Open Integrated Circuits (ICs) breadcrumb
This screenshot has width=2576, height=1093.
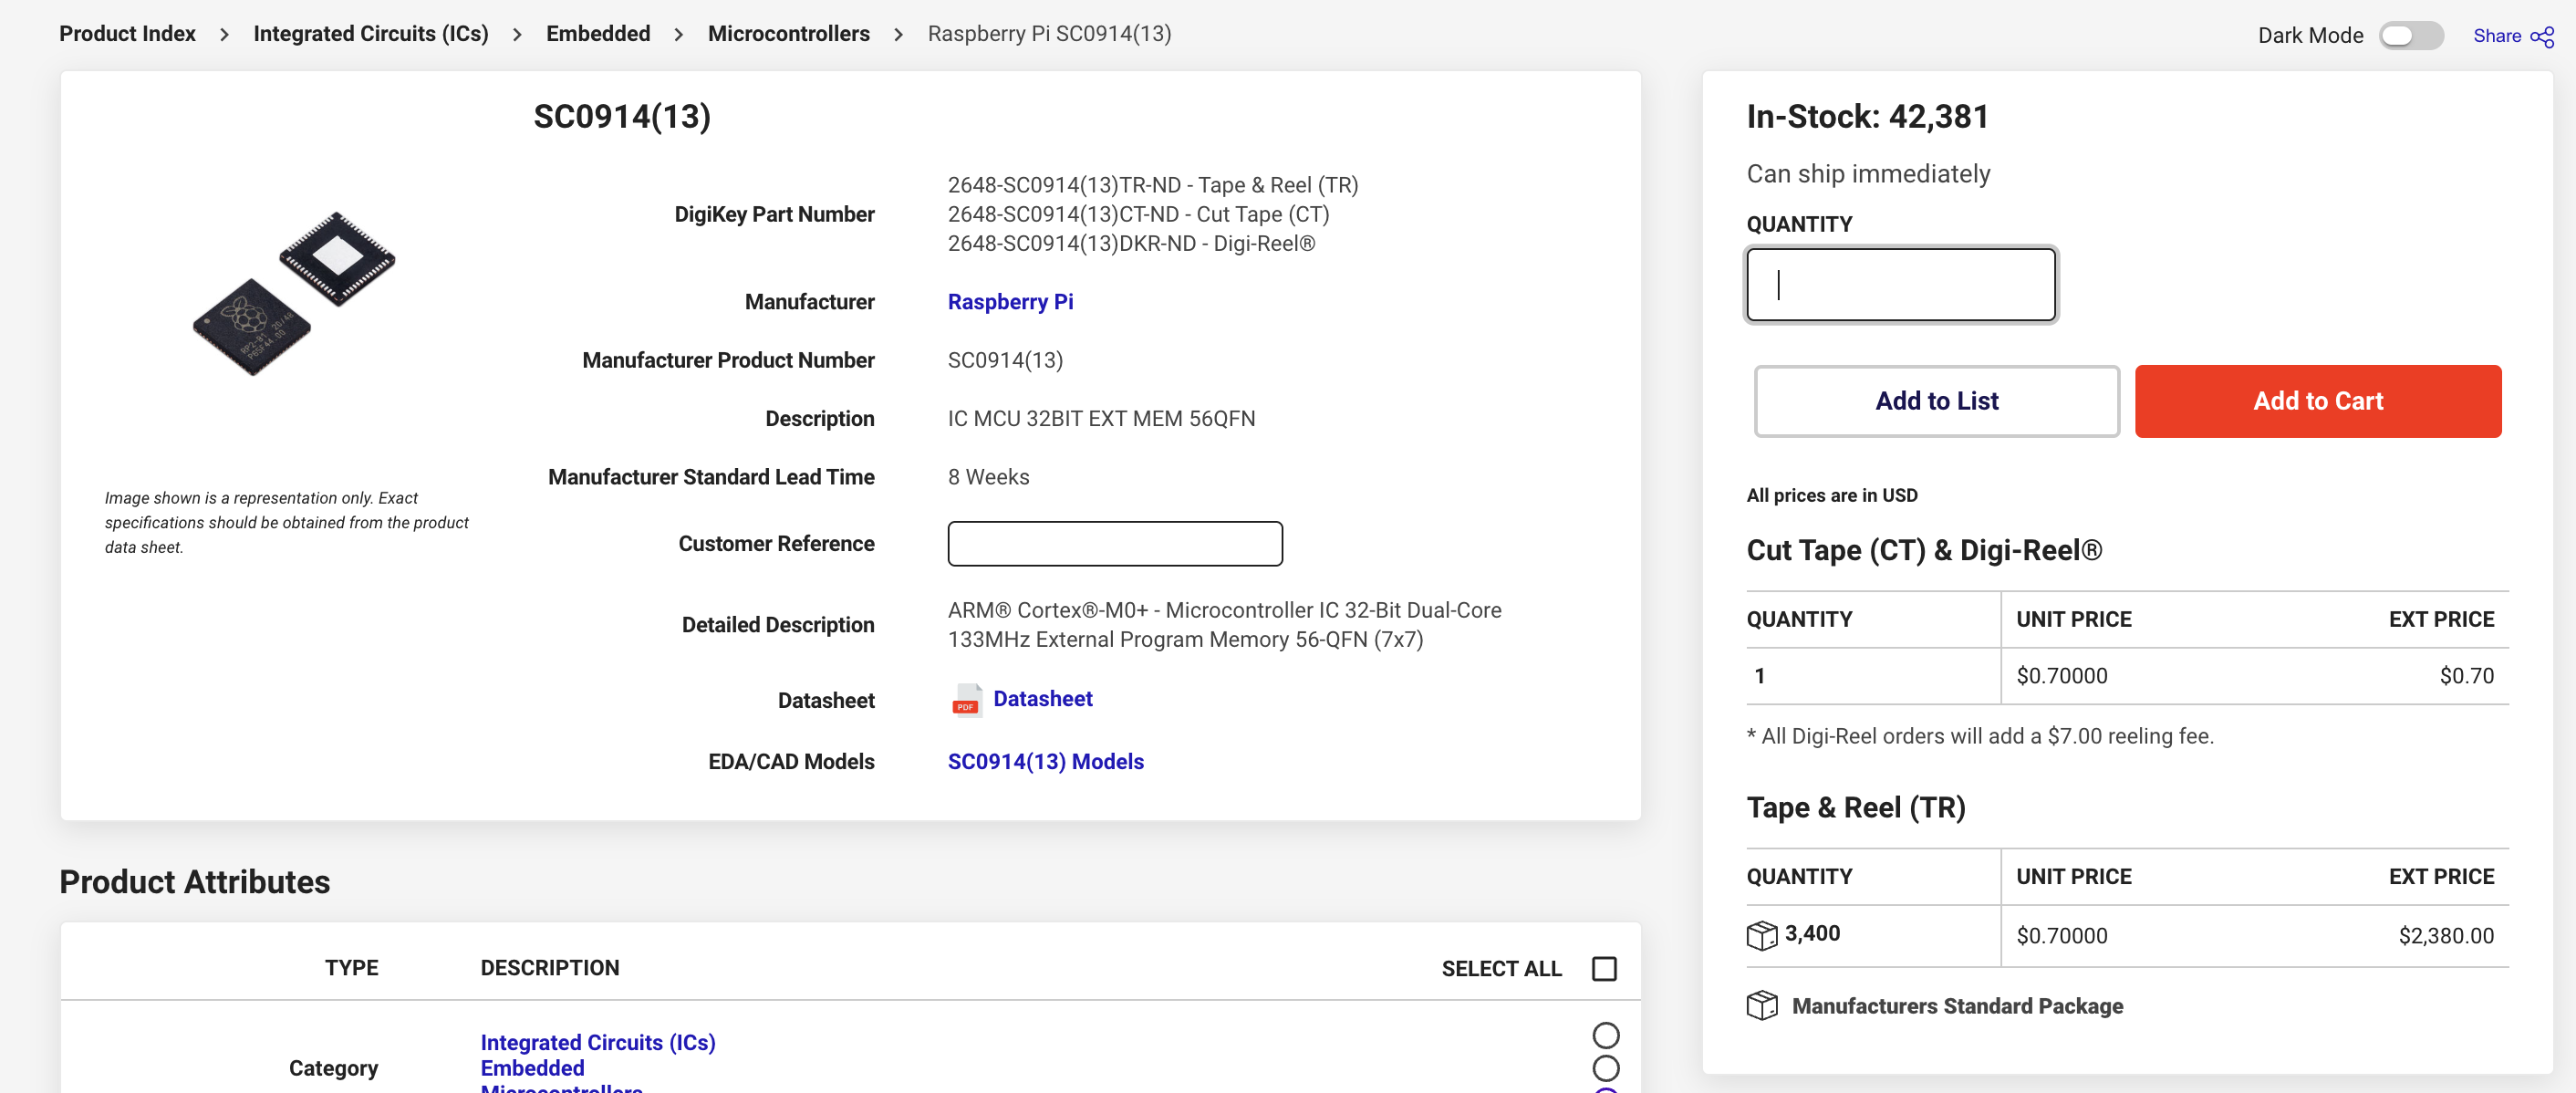(x=370, y=34)
